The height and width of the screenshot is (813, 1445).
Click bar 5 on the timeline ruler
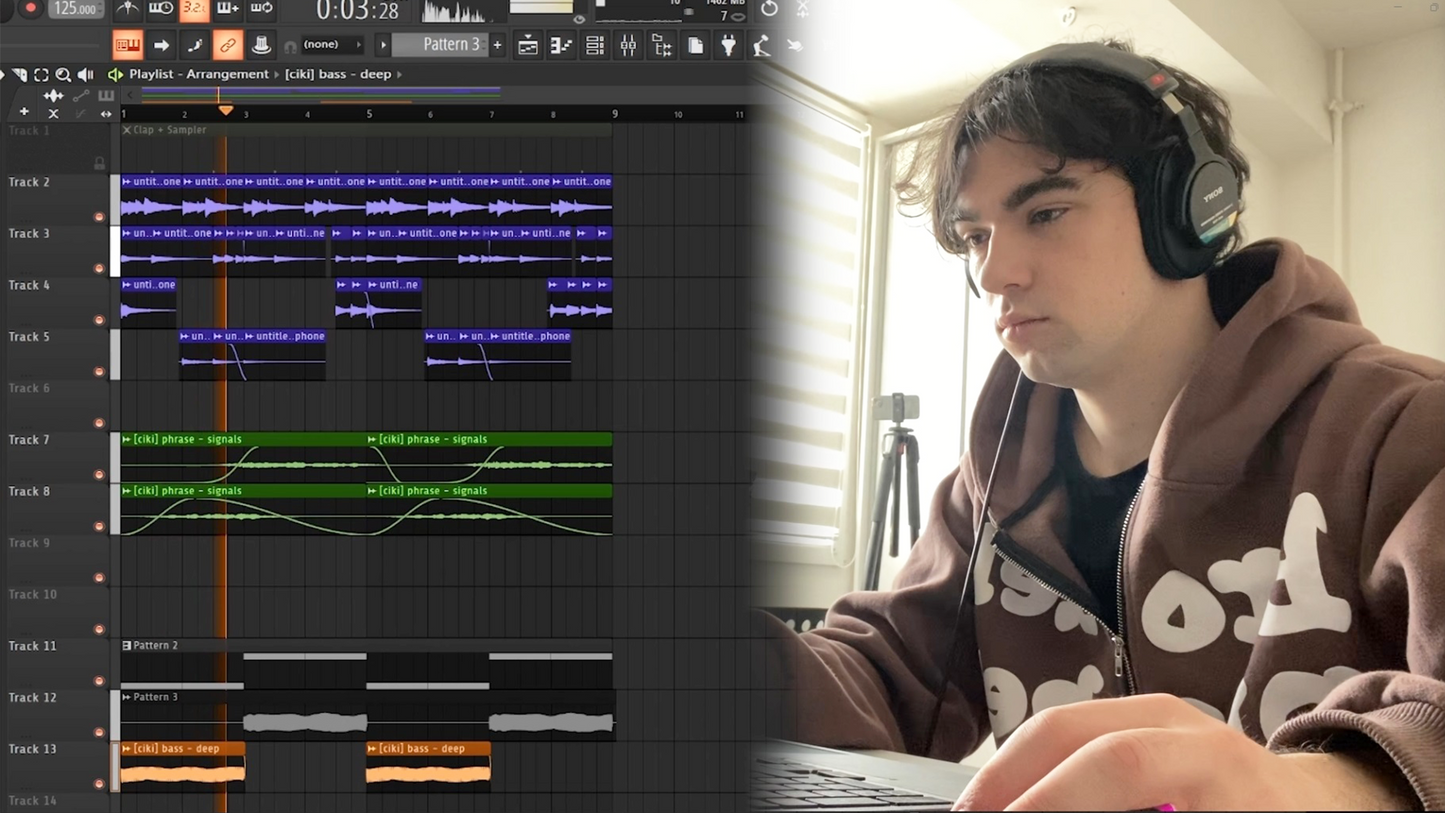pos(369,114)
